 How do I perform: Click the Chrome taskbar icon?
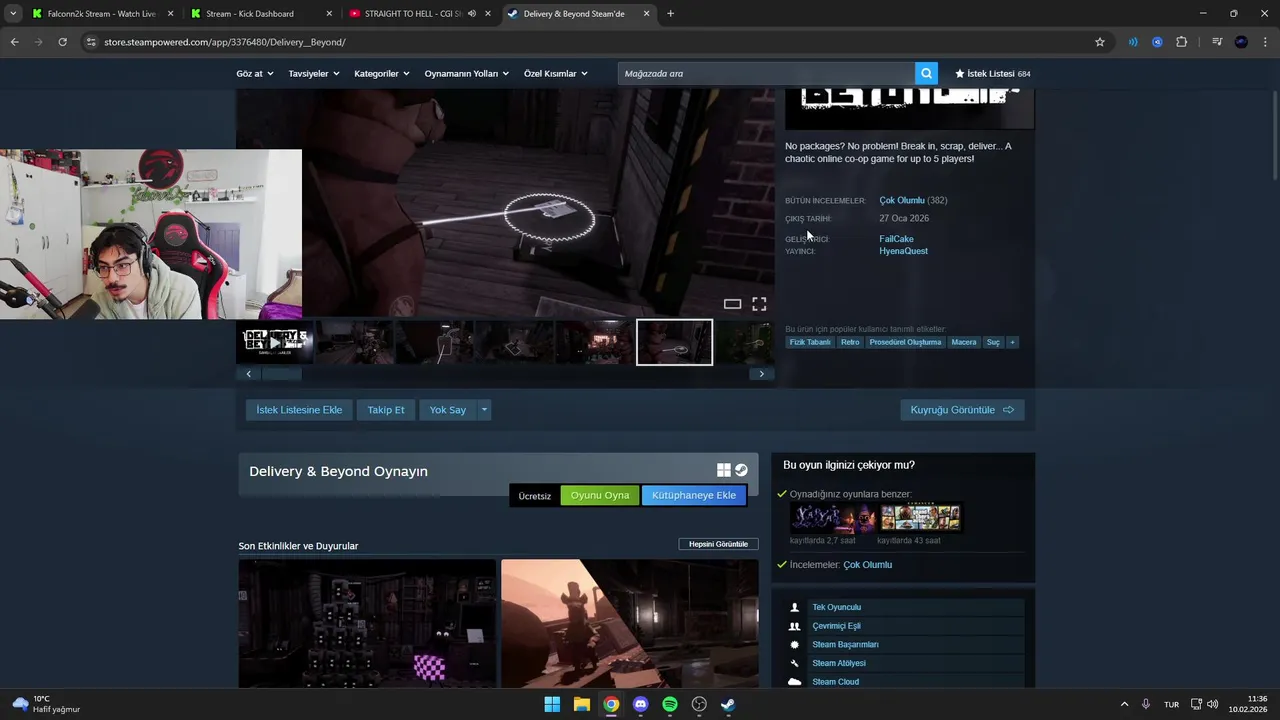611,704
